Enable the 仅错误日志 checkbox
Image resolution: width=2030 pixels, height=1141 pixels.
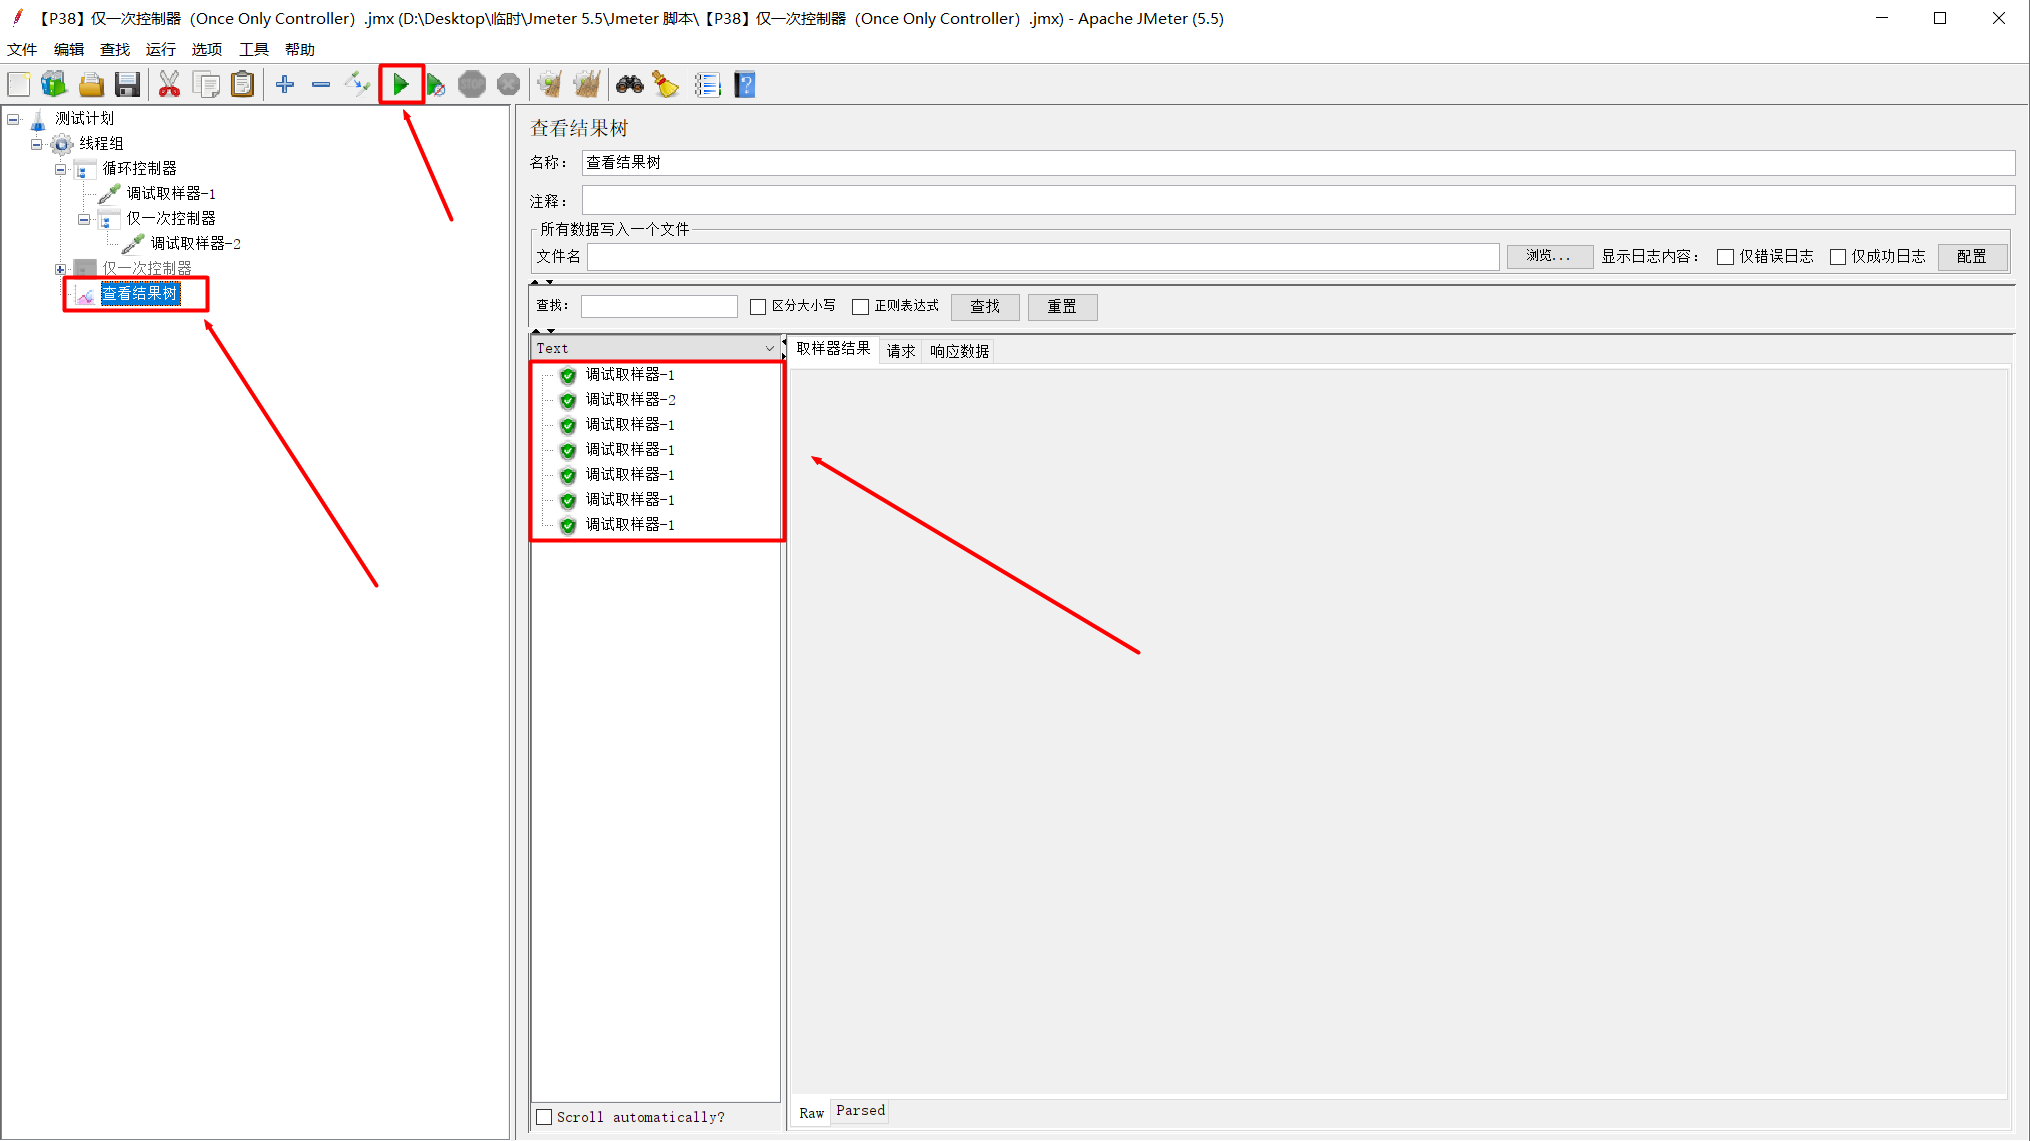pyautogui.click(x=1725, y=257)
